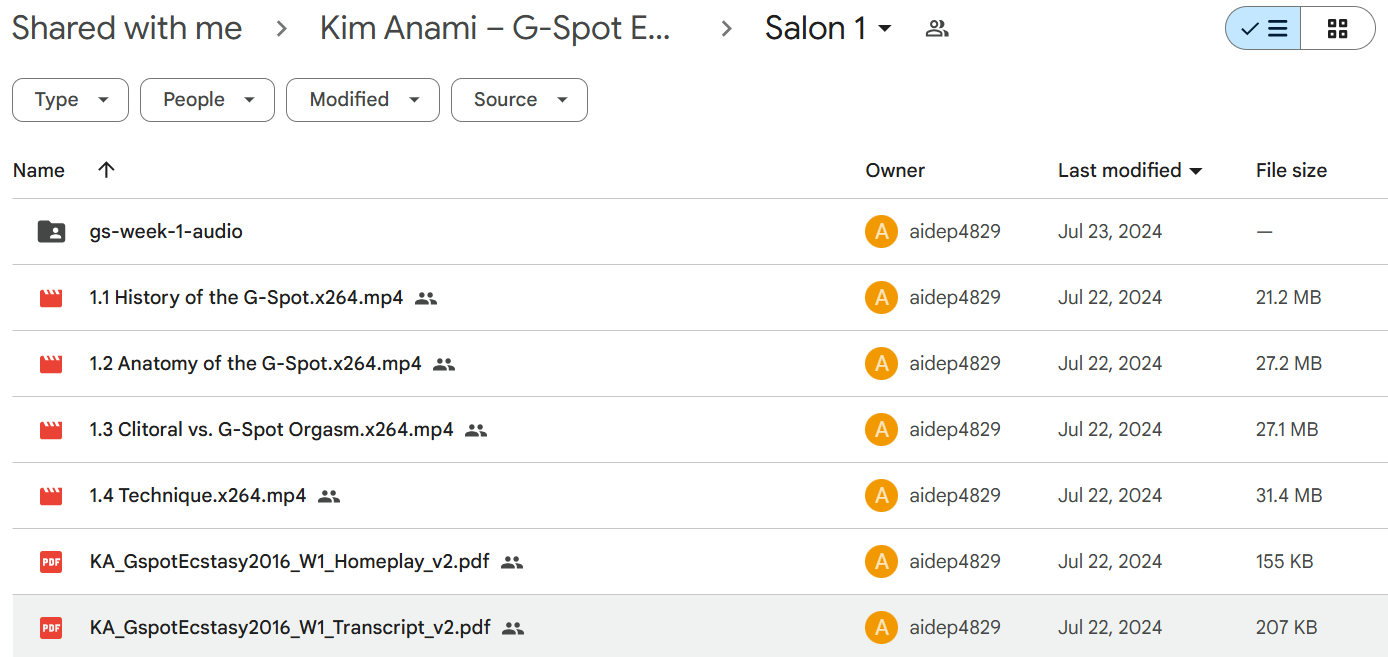This screenshot has height=657, width=1388.
Task: Click the 27.1 MB file size
Action: (1287, 429)
